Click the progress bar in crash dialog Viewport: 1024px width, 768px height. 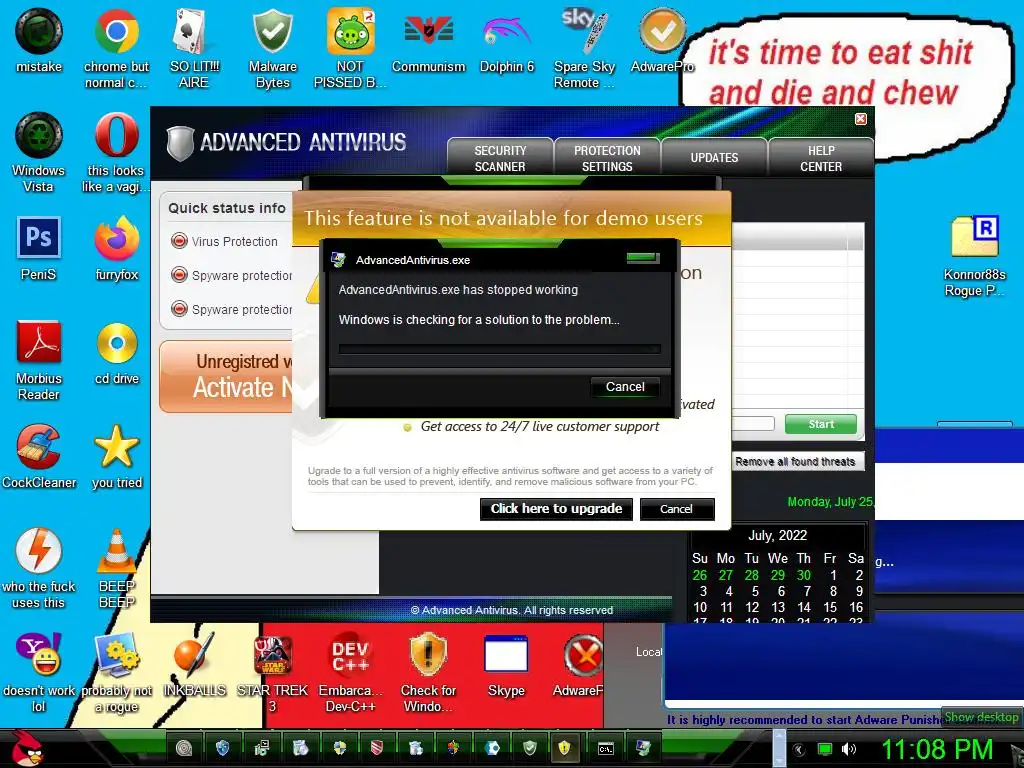click(x=500, y=349)
